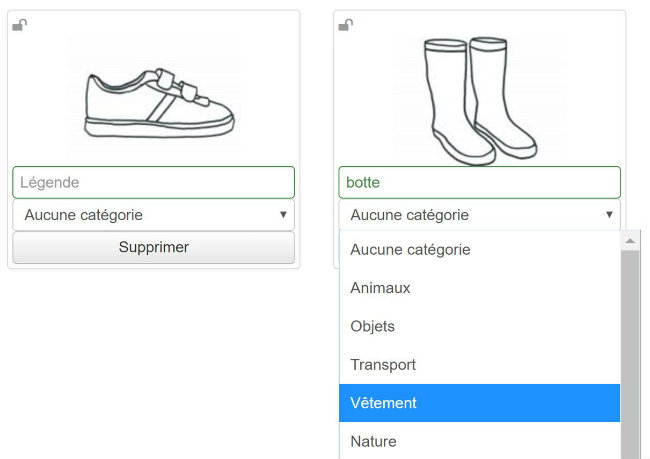Click the arrow of the boots' category selector

point(609,215)
